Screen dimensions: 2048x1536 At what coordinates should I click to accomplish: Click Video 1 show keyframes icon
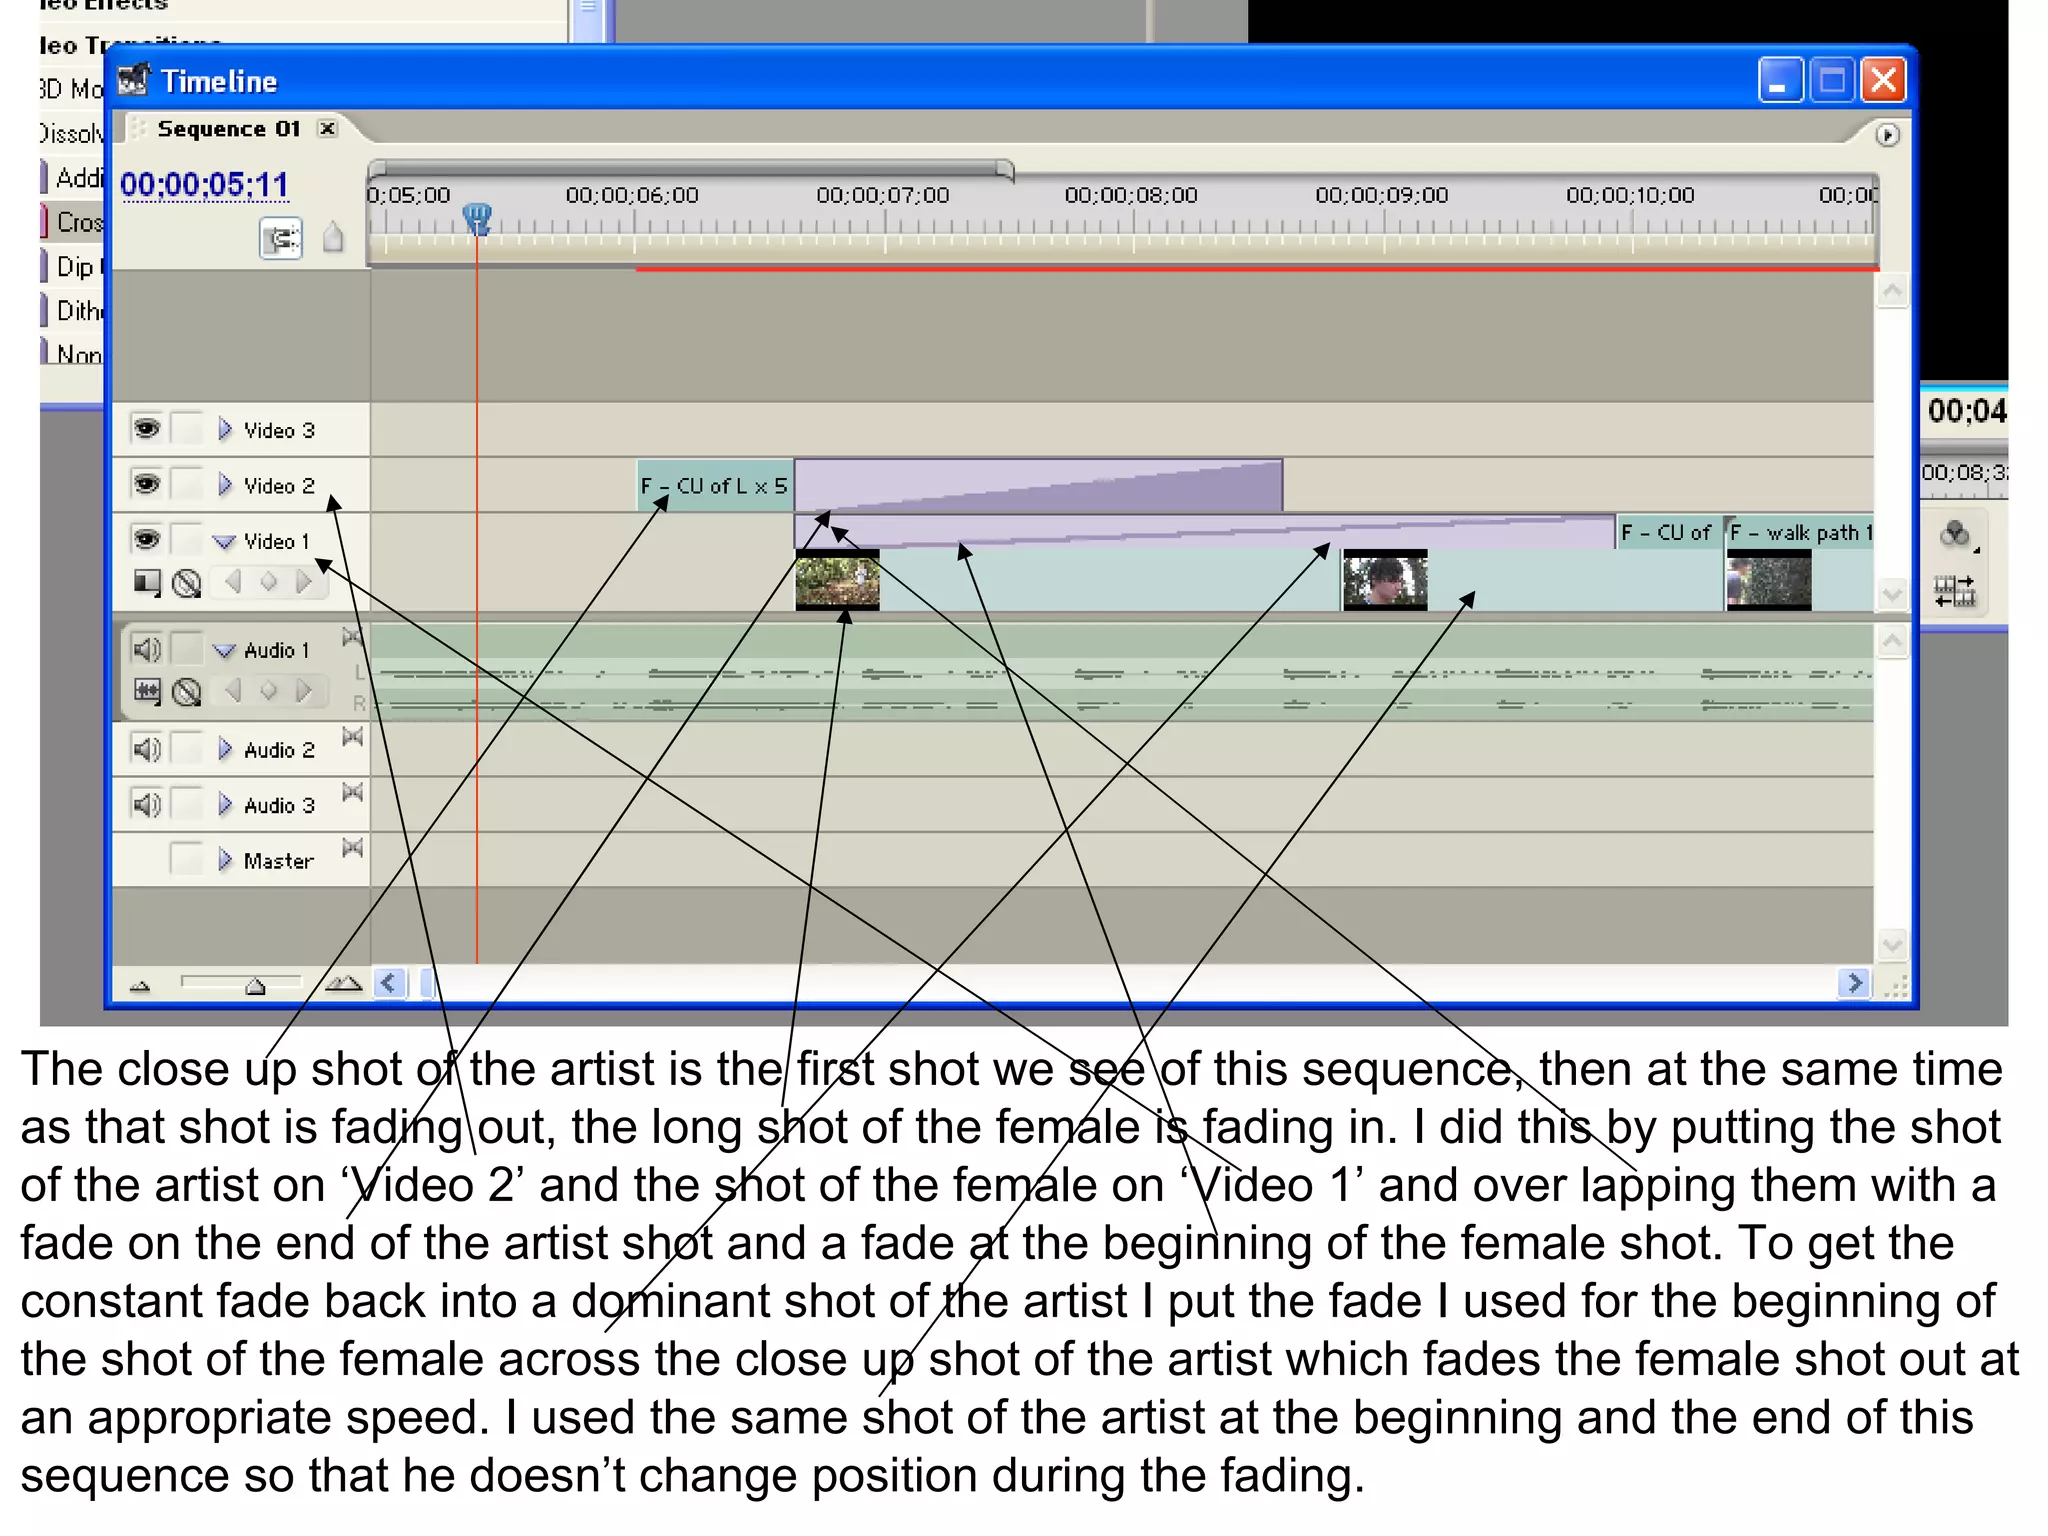coord(187,582)
